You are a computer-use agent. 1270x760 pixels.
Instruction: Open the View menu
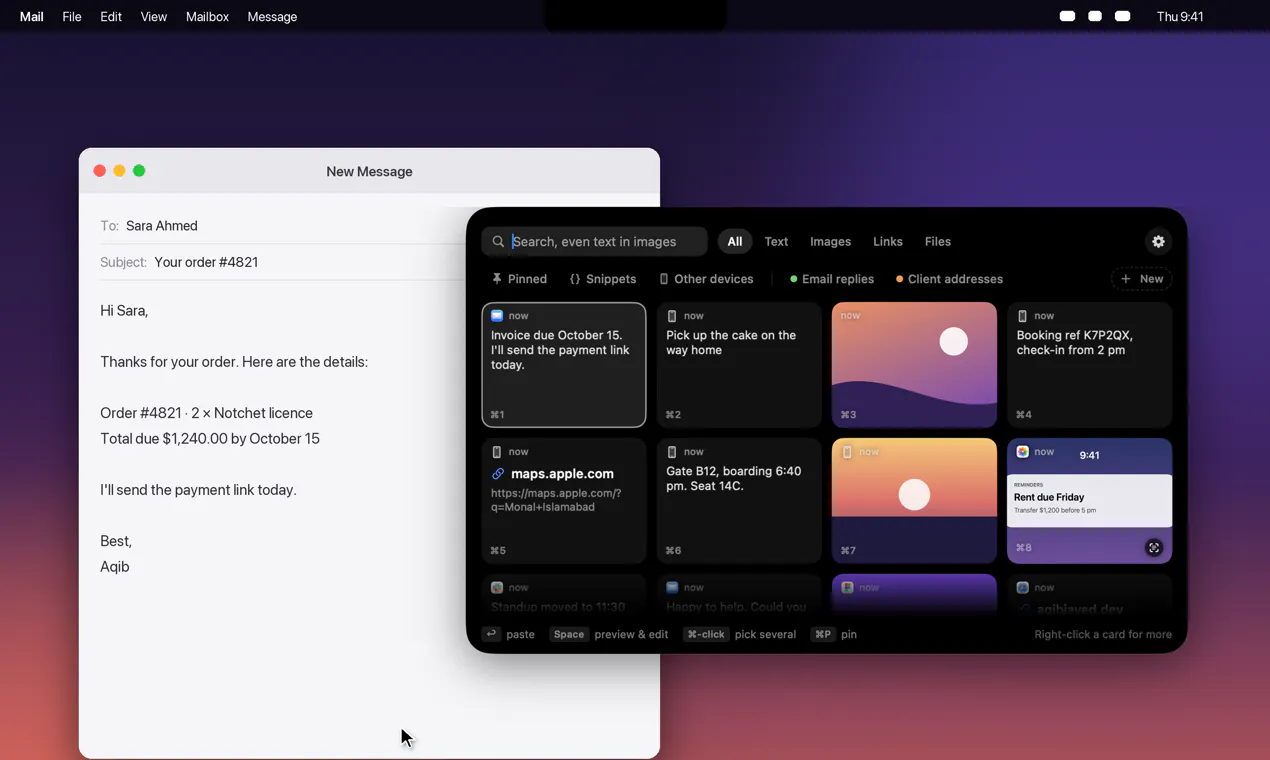[154, 17]
